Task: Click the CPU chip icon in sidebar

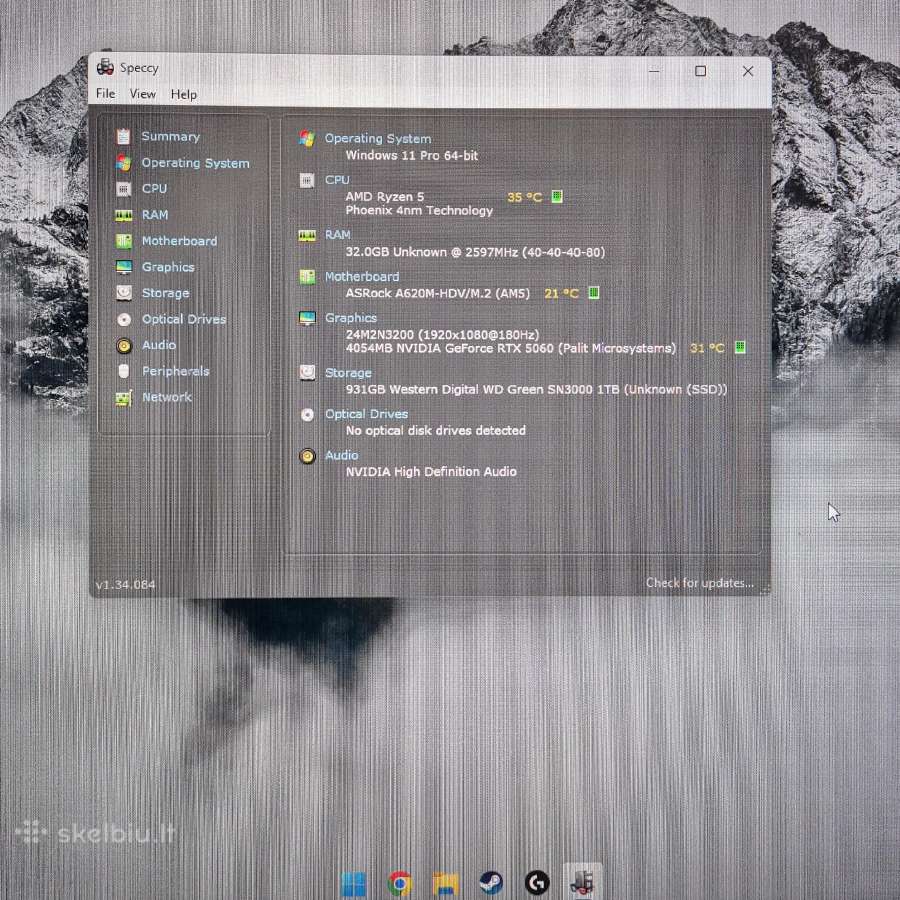Action: click(123, 189)
